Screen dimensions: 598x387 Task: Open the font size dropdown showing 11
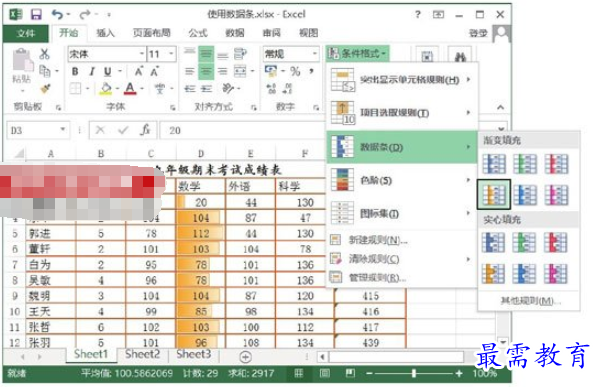tap(162, 54)
